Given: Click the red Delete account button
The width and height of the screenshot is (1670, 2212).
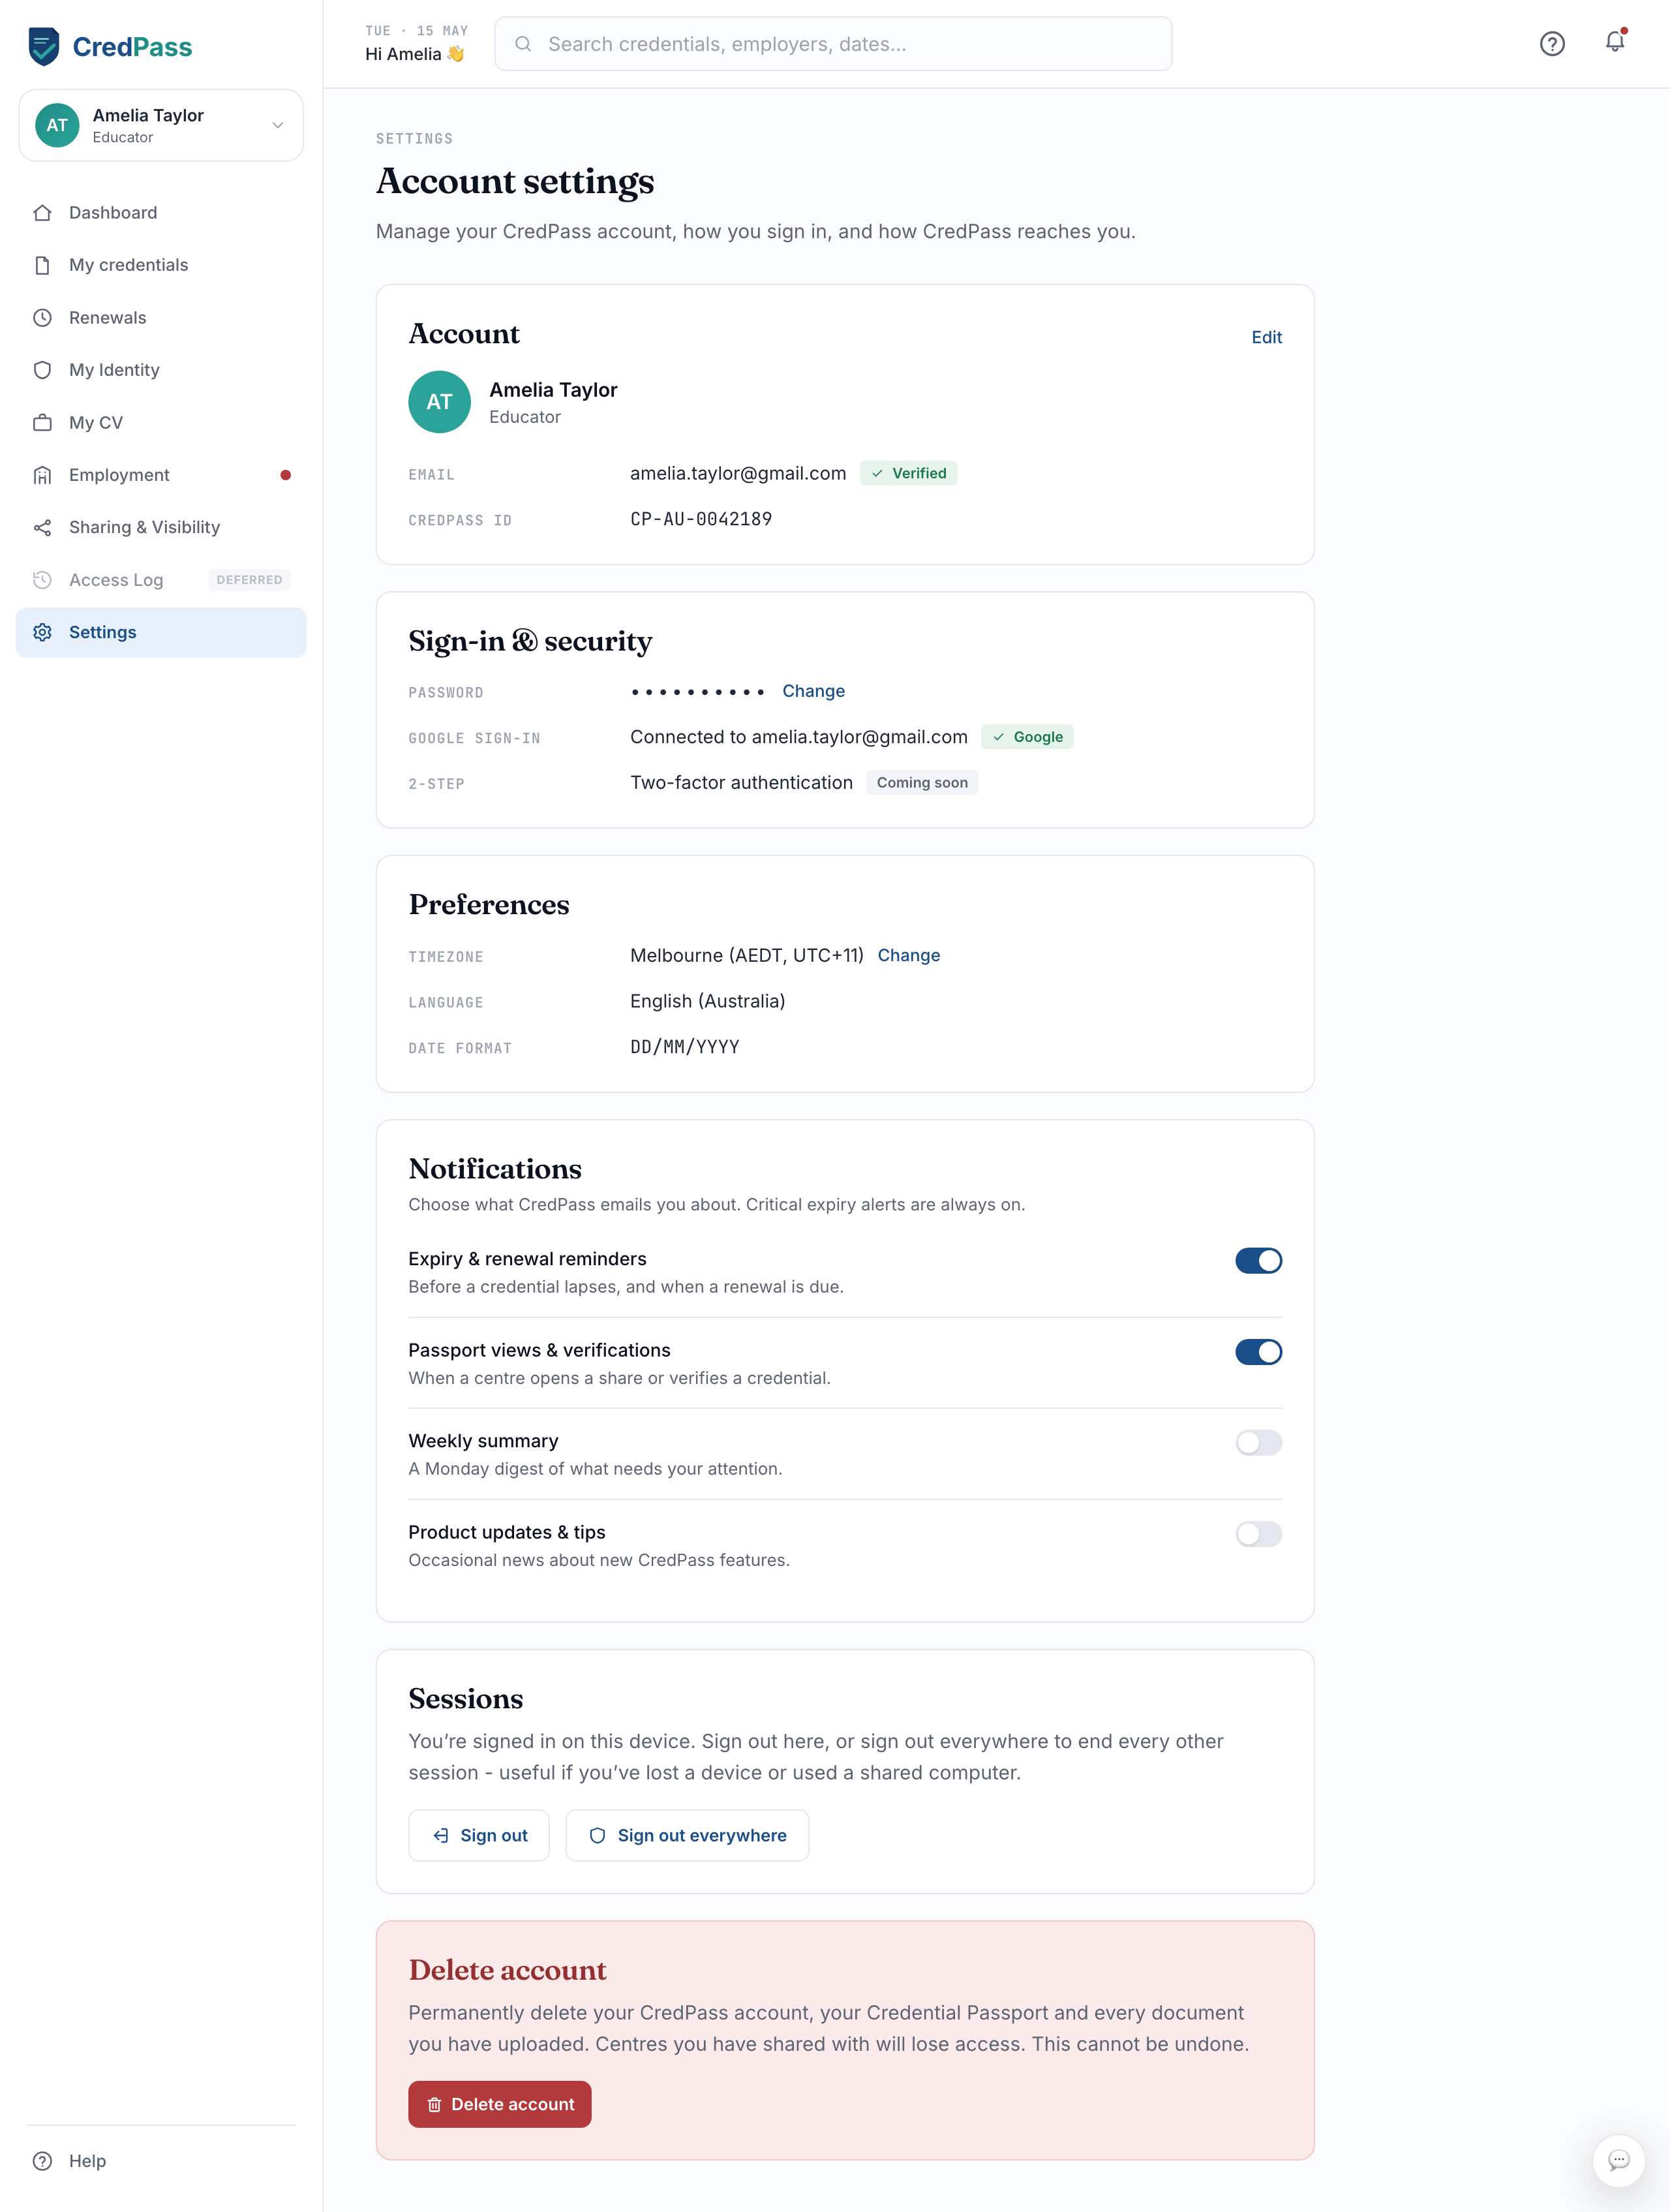Looking at the screenshot, I should 499,2104.
